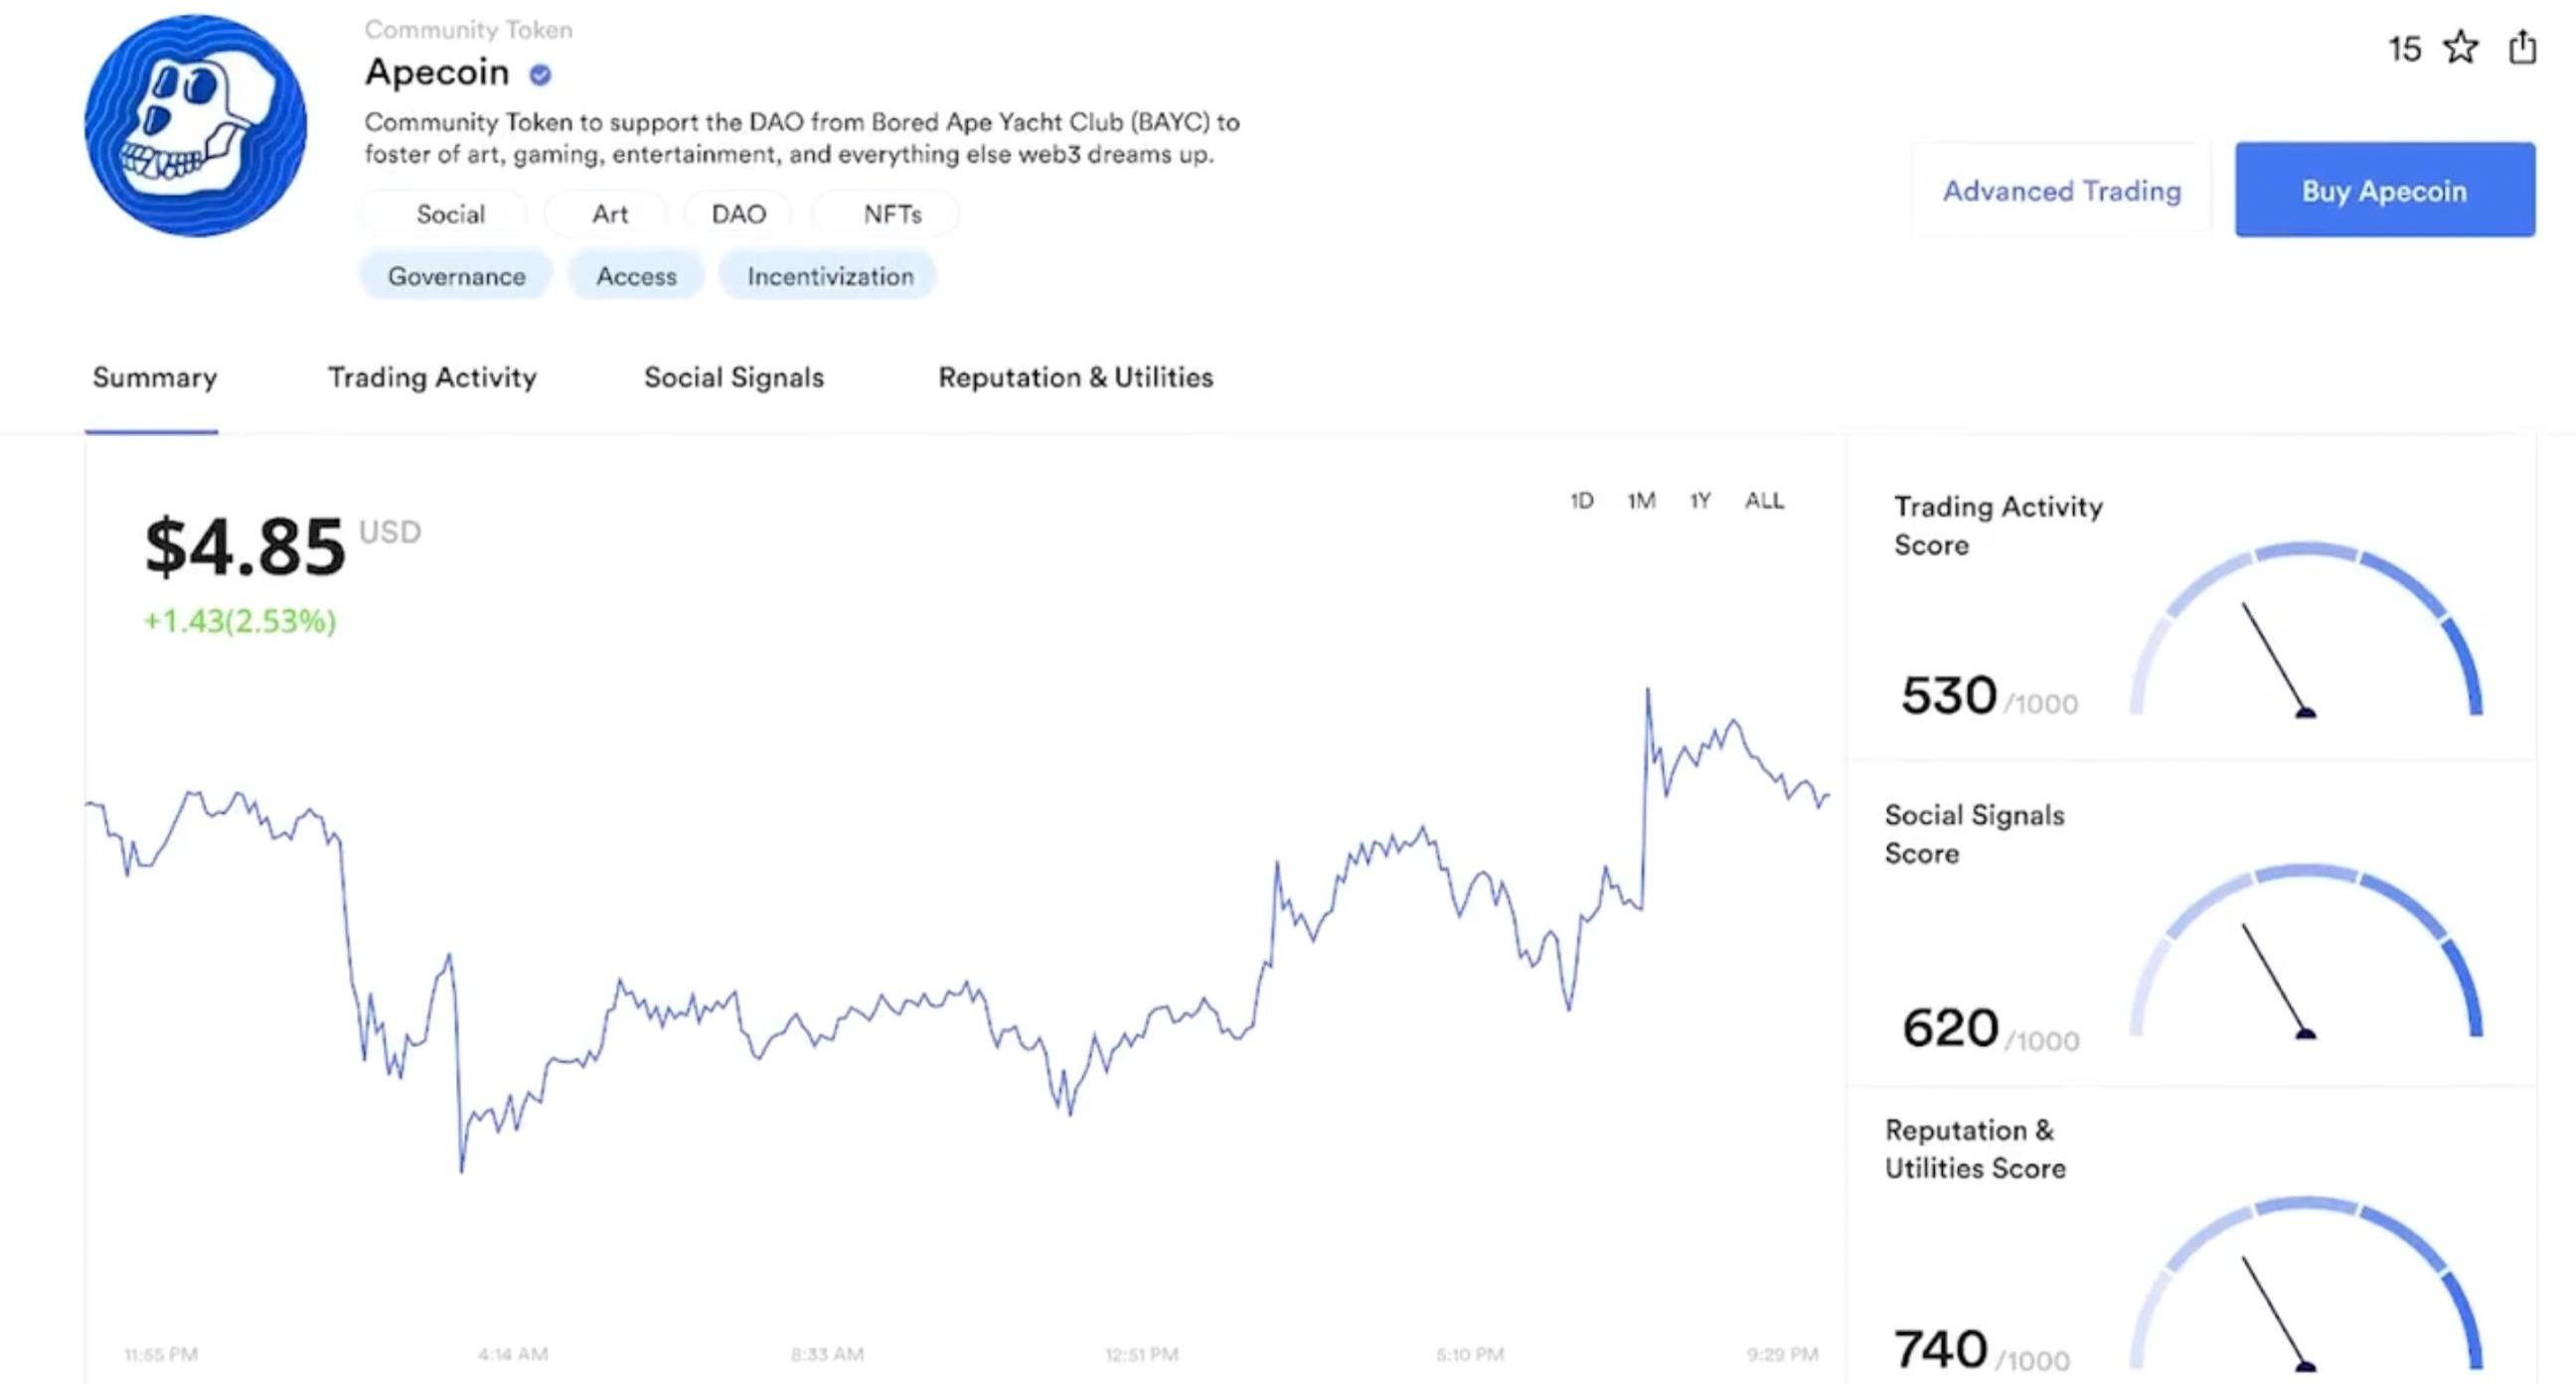The width and height of the screenshot is (2576, 1384).
Task: Select the 1Y chart range
Action: coord(1700,500)
